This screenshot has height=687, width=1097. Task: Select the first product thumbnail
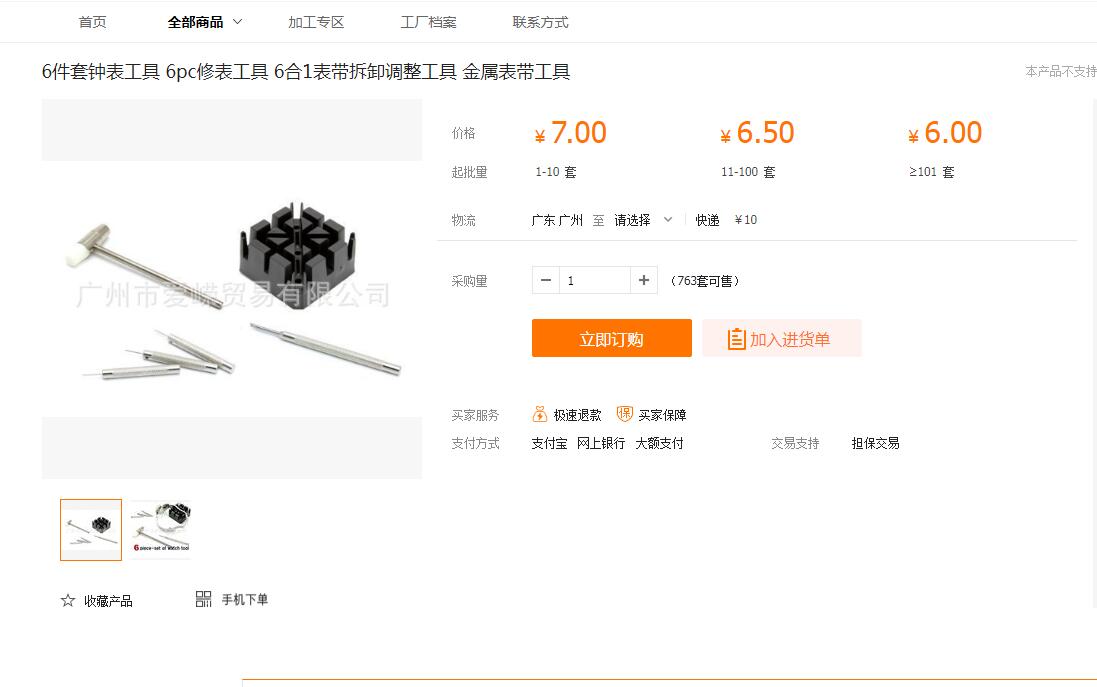(91, 530)
